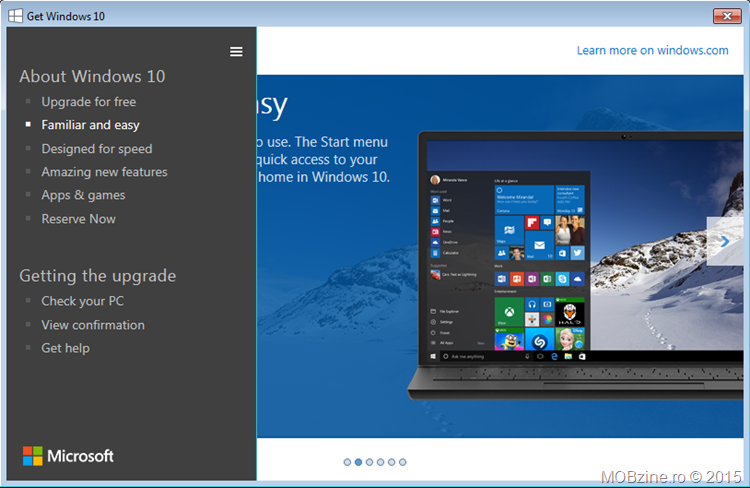Jump to last slide pagination dot

402,462
